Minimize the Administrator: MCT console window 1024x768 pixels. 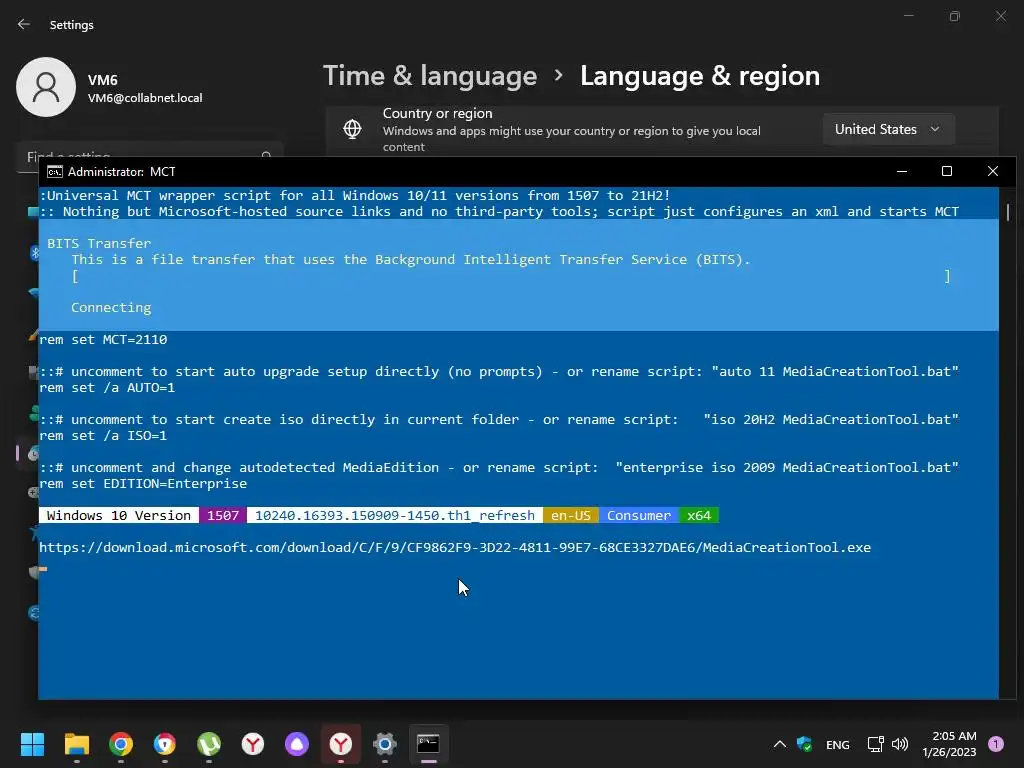click(x=902, y=172)
